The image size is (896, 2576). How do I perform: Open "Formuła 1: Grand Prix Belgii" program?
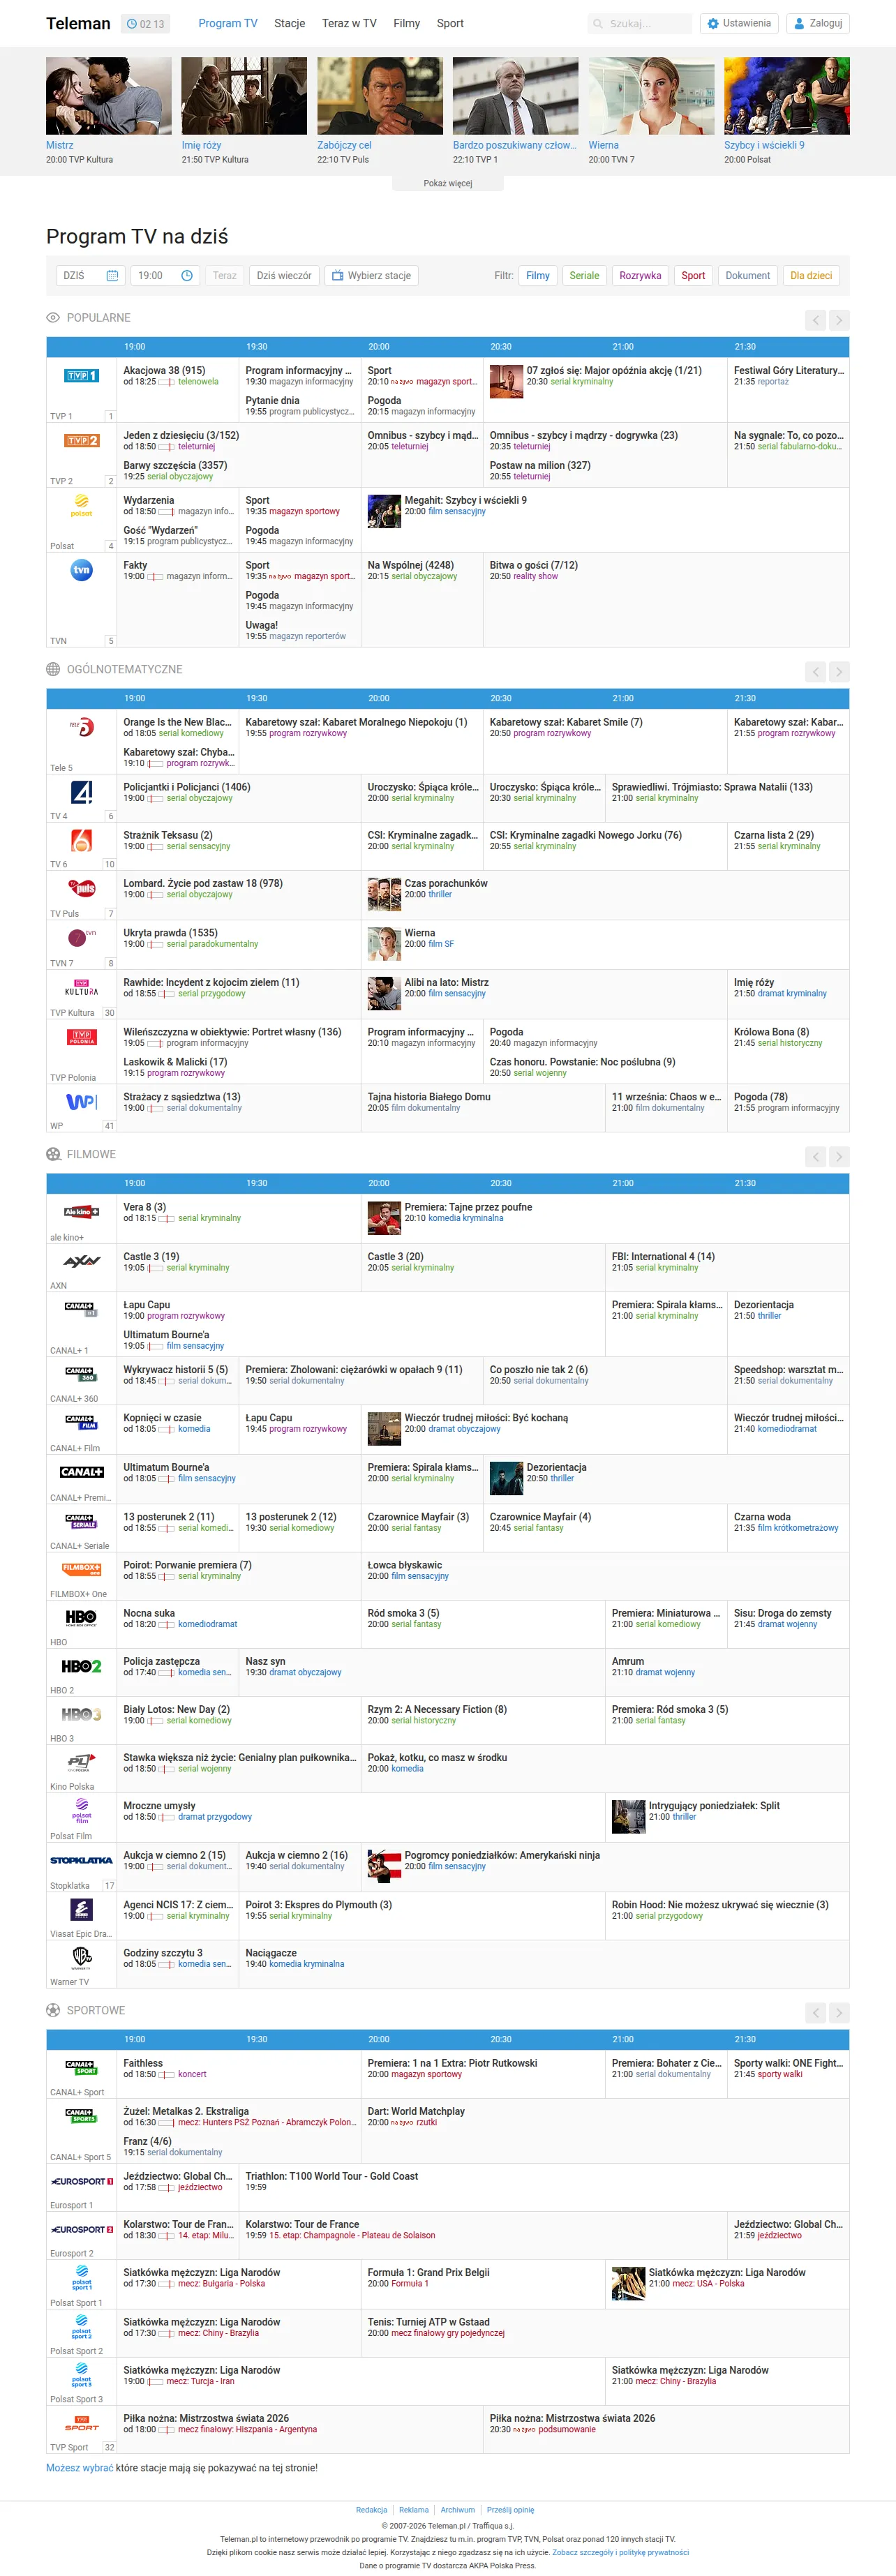tap(428, 2272)
